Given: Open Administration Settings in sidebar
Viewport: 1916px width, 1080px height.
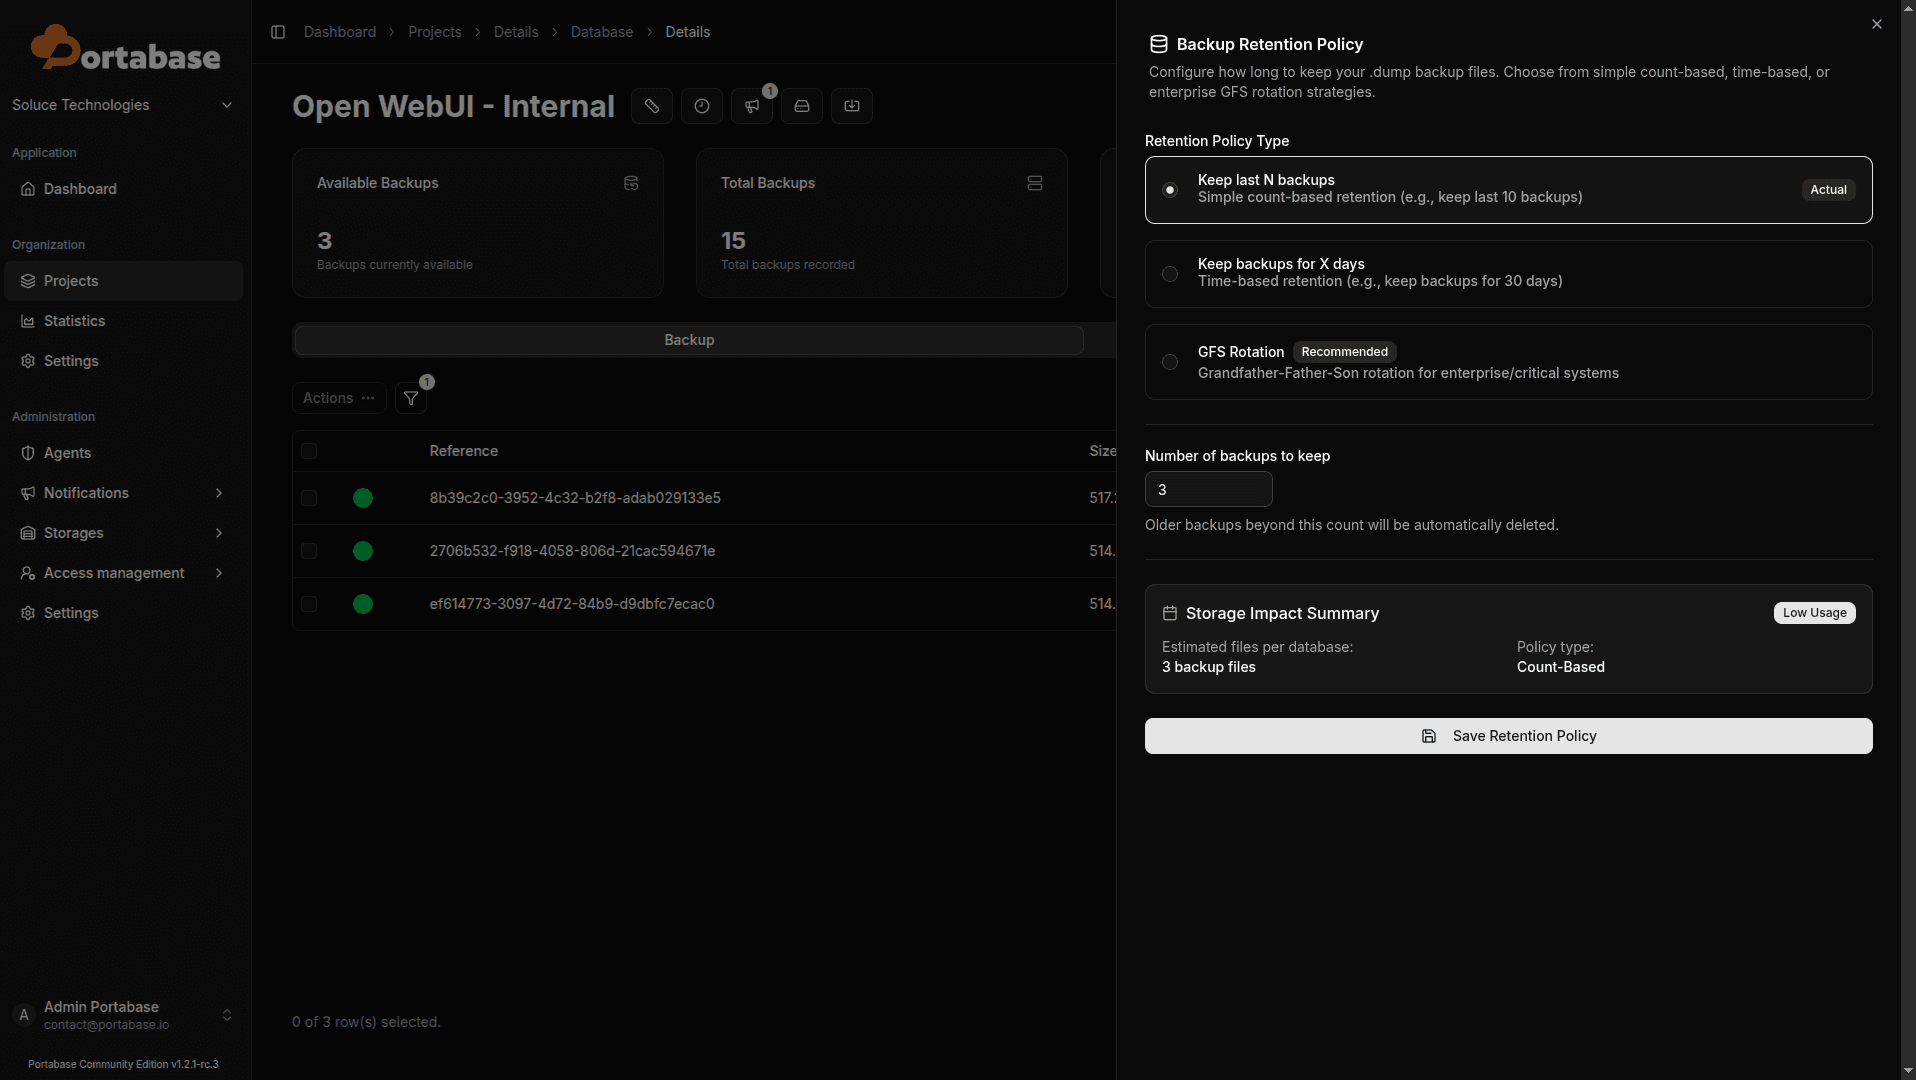Looking at the screenshot, I should tap(123, 613).
